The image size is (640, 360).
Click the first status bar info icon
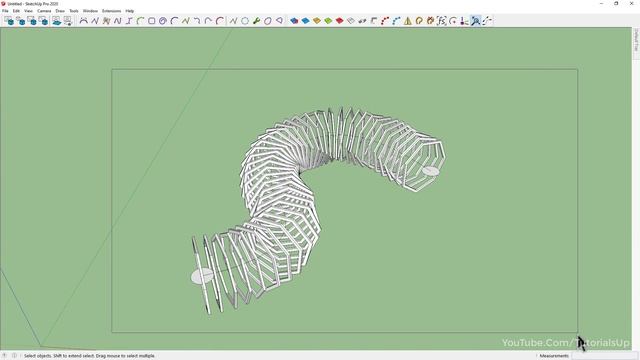click(x=4, y=356)
